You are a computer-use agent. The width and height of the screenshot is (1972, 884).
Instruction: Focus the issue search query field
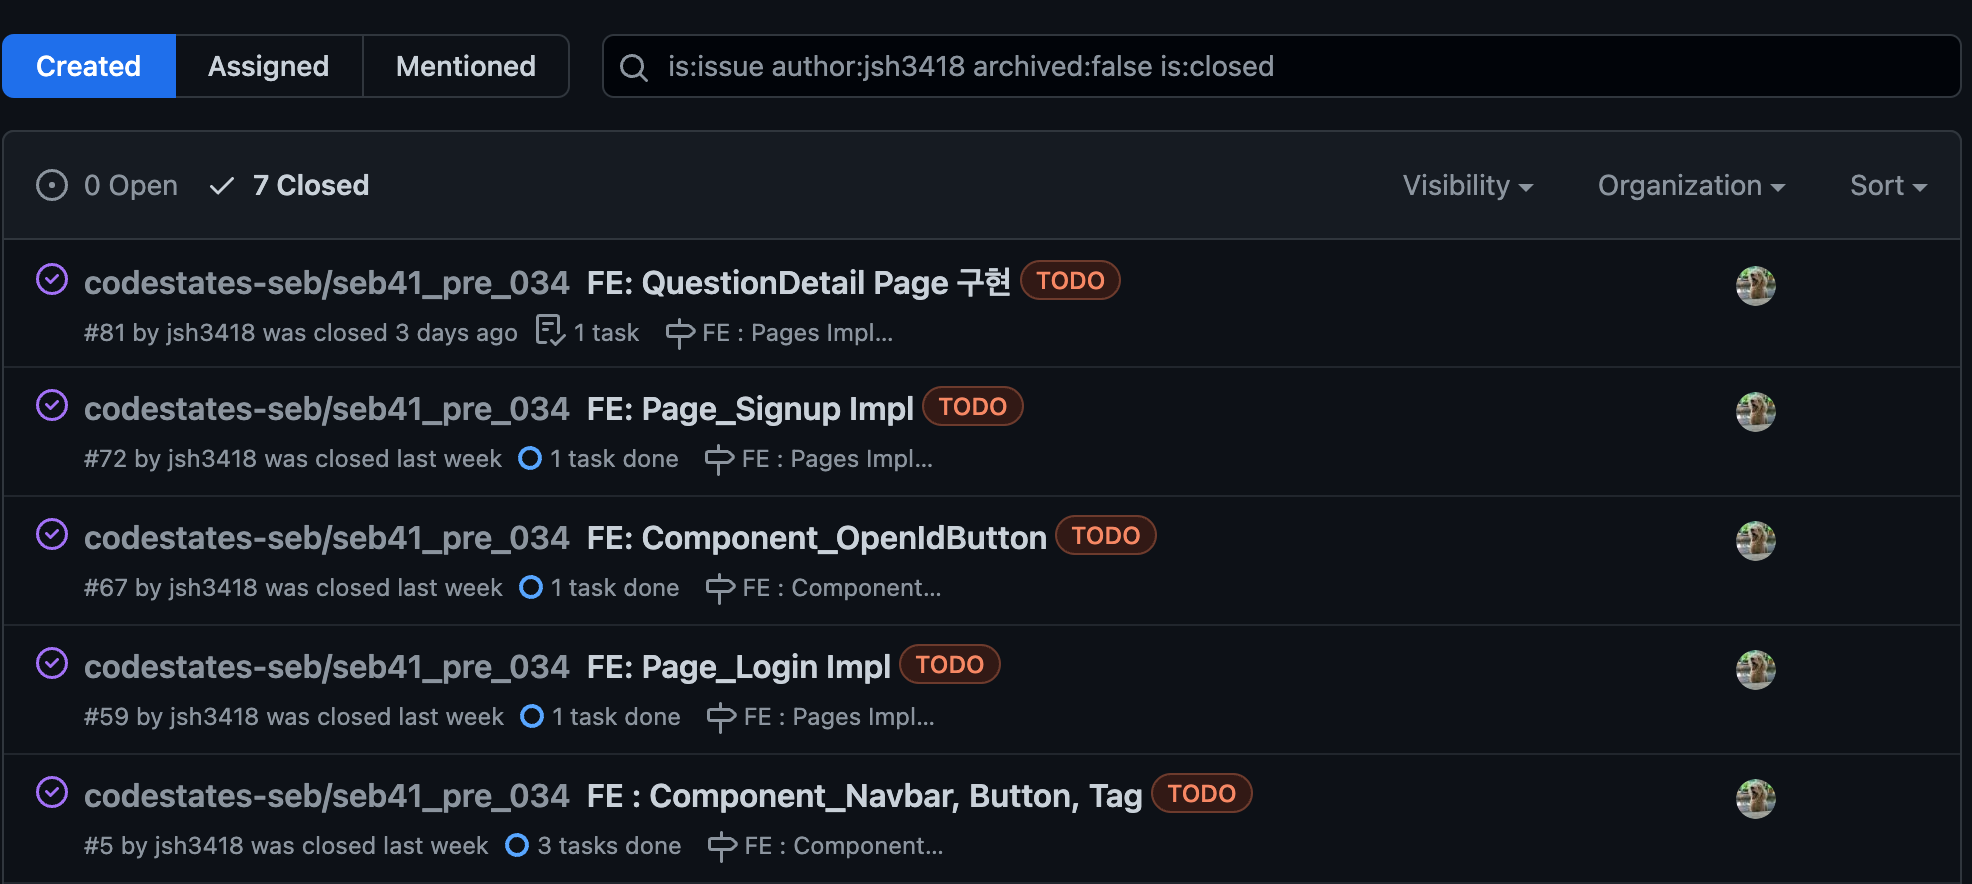(x=1281, y=66)
